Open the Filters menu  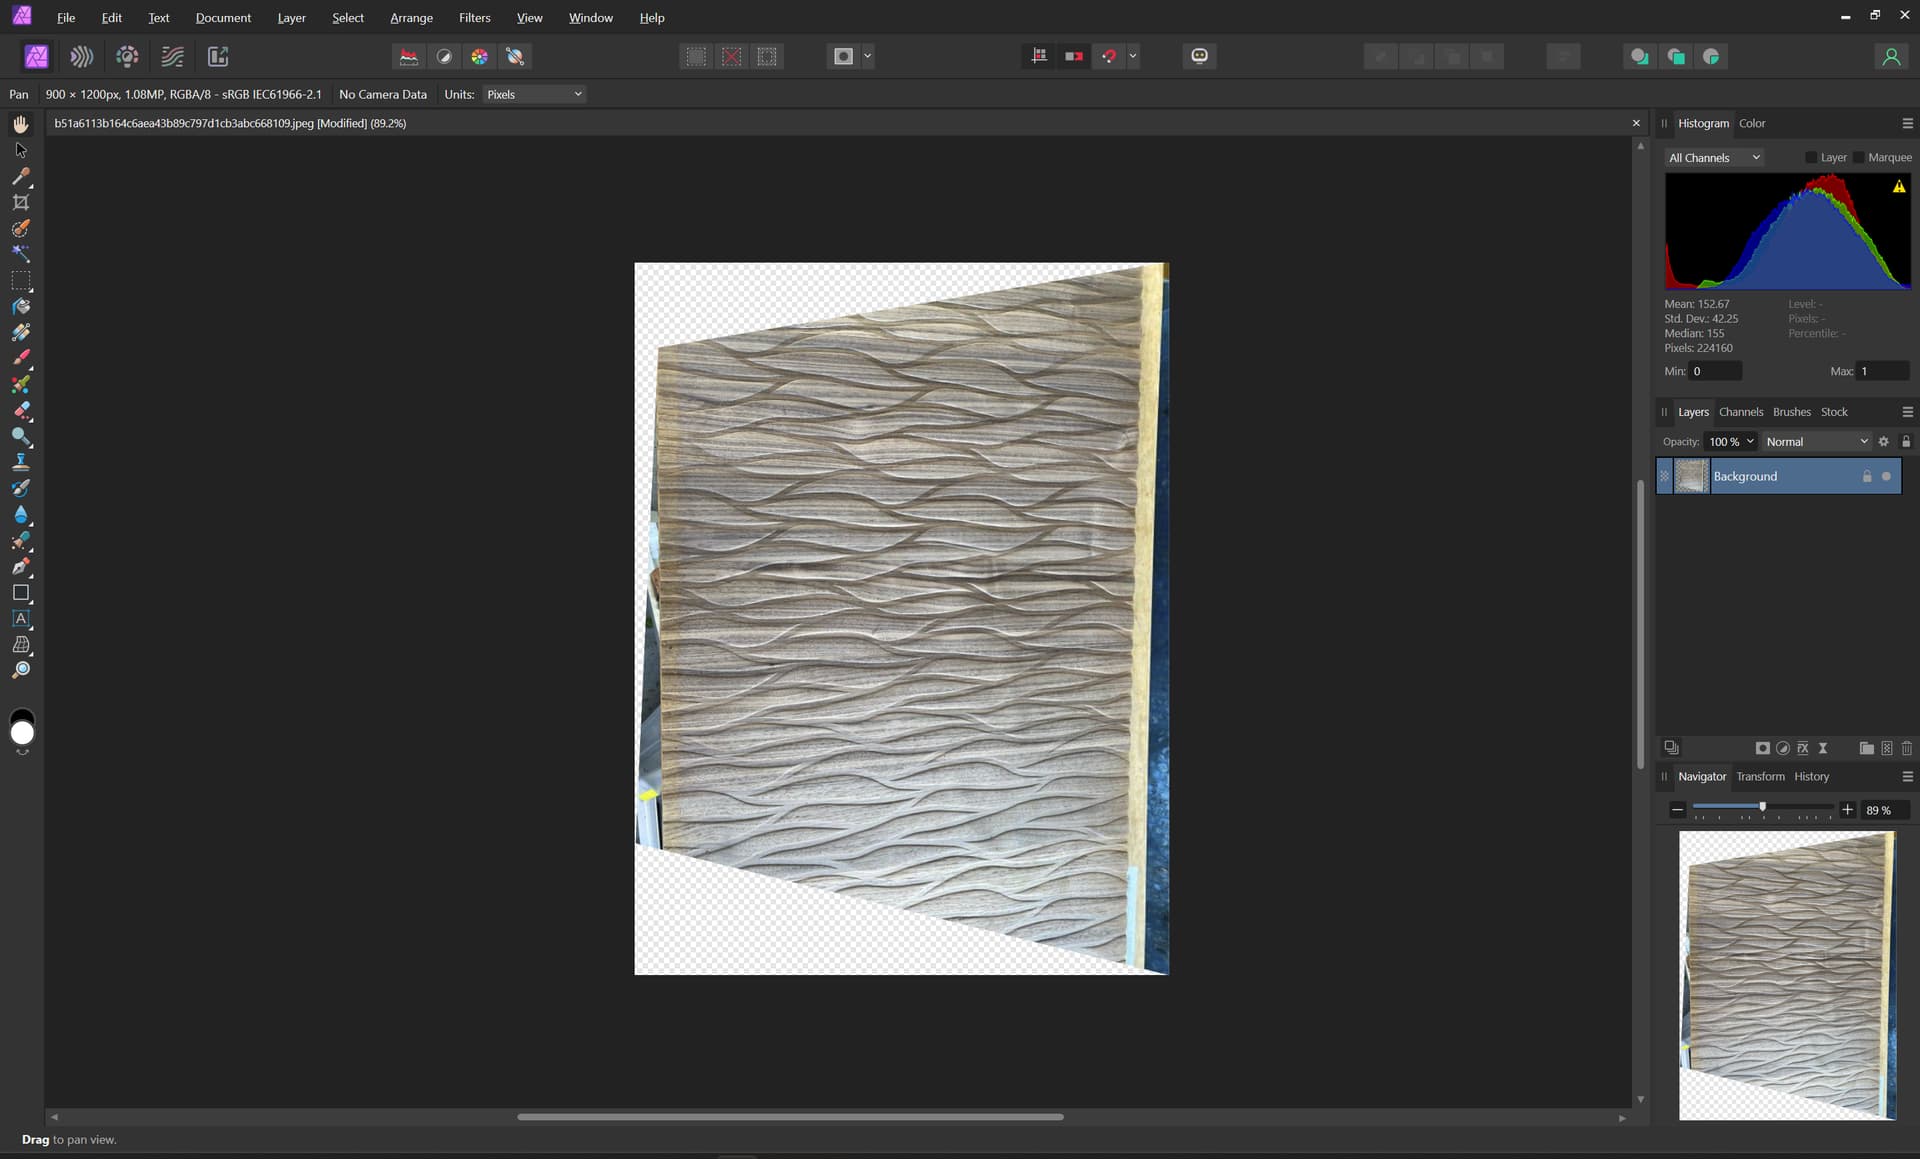click(x=474, y=18)
